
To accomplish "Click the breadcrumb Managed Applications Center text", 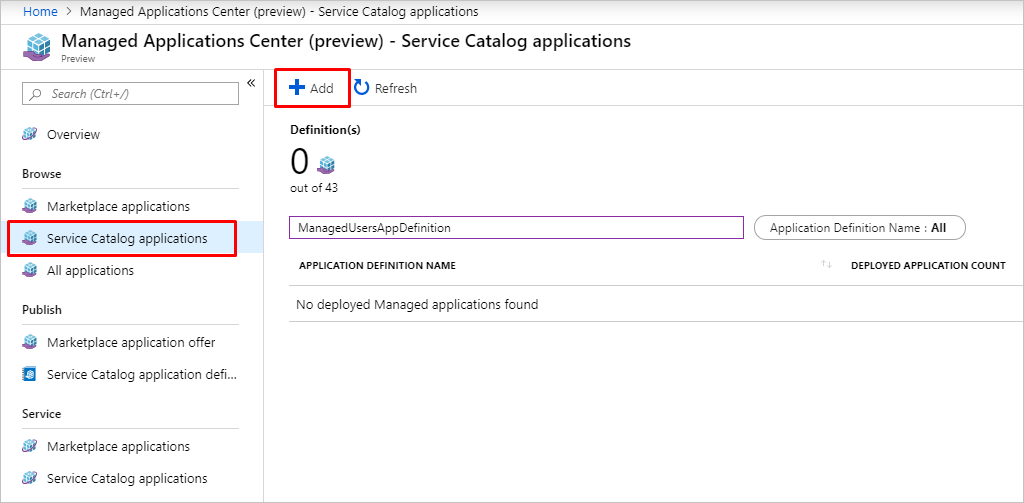I will [281, 12].
